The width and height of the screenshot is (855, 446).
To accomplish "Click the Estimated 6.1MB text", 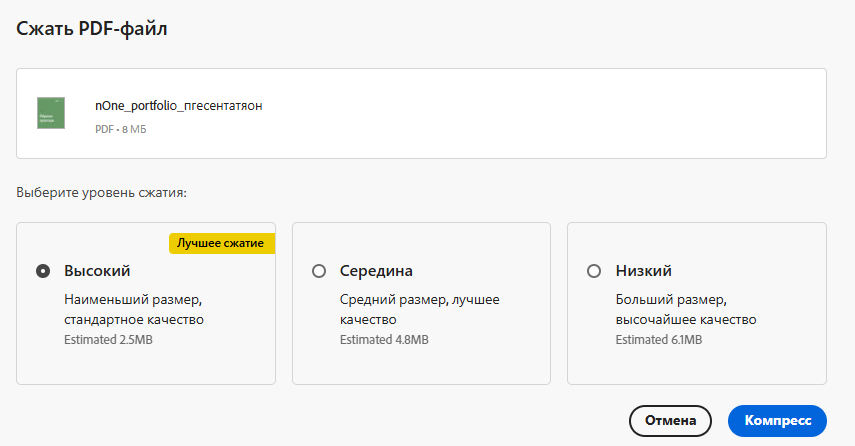I will click(658, 340).
